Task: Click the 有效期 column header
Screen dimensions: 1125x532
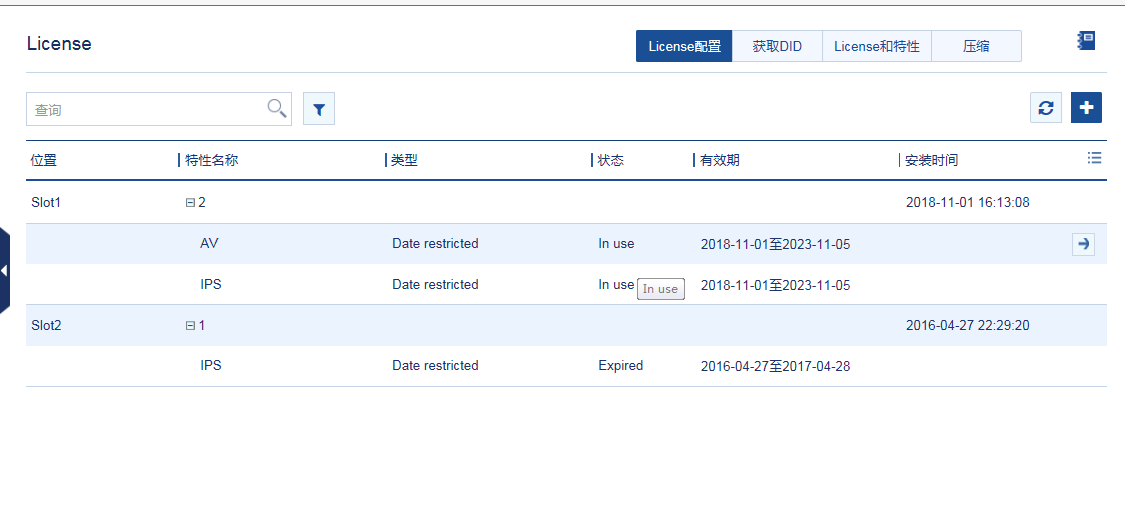Action: pyautogui.click(x=720, y=160)
